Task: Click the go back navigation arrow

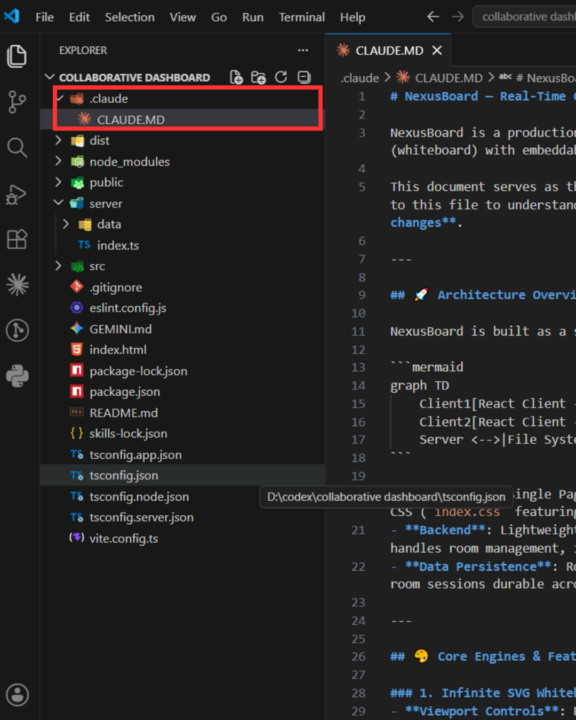Action: pyautogui.click(x=433, y=17)
